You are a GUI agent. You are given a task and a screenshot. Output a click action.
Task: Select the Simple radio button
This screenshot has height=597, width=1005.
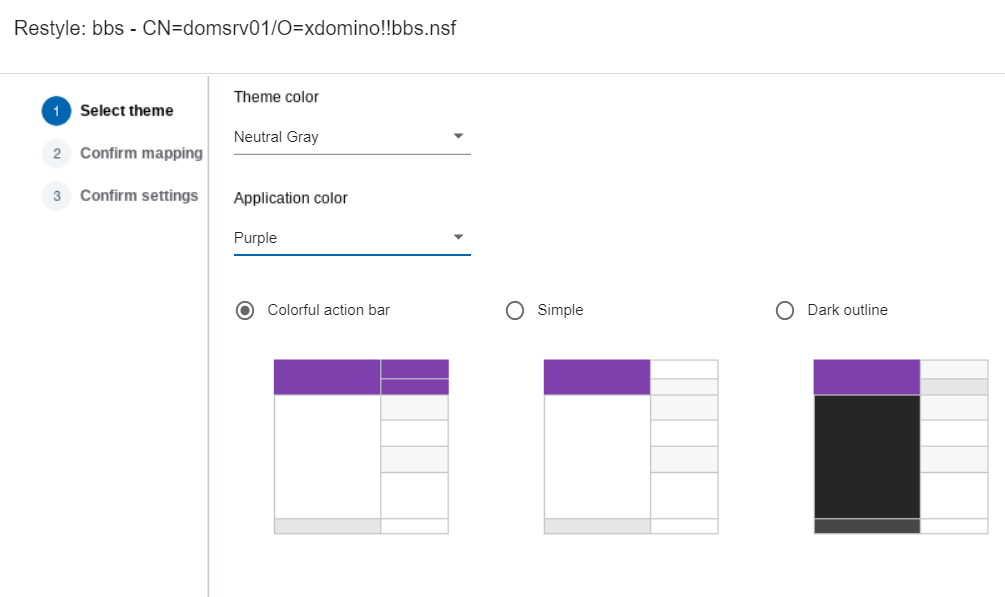(515, 310)
